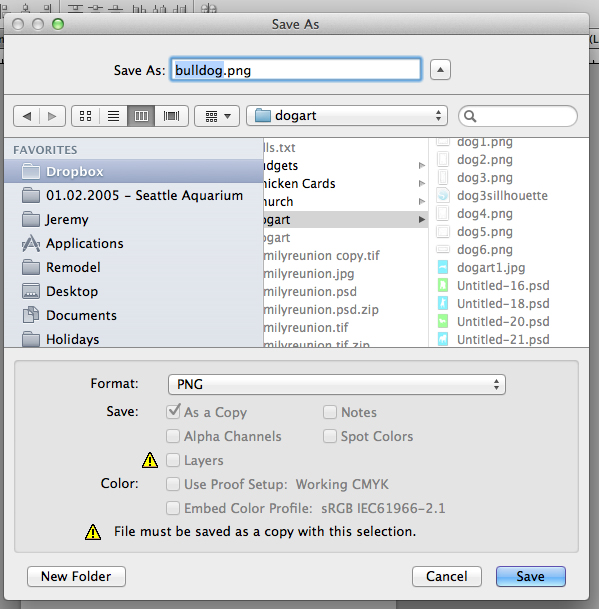This screenshot has width=599, height=609.
Task: Switch to icon view in the file browser
Action: [x=85, y=116]
